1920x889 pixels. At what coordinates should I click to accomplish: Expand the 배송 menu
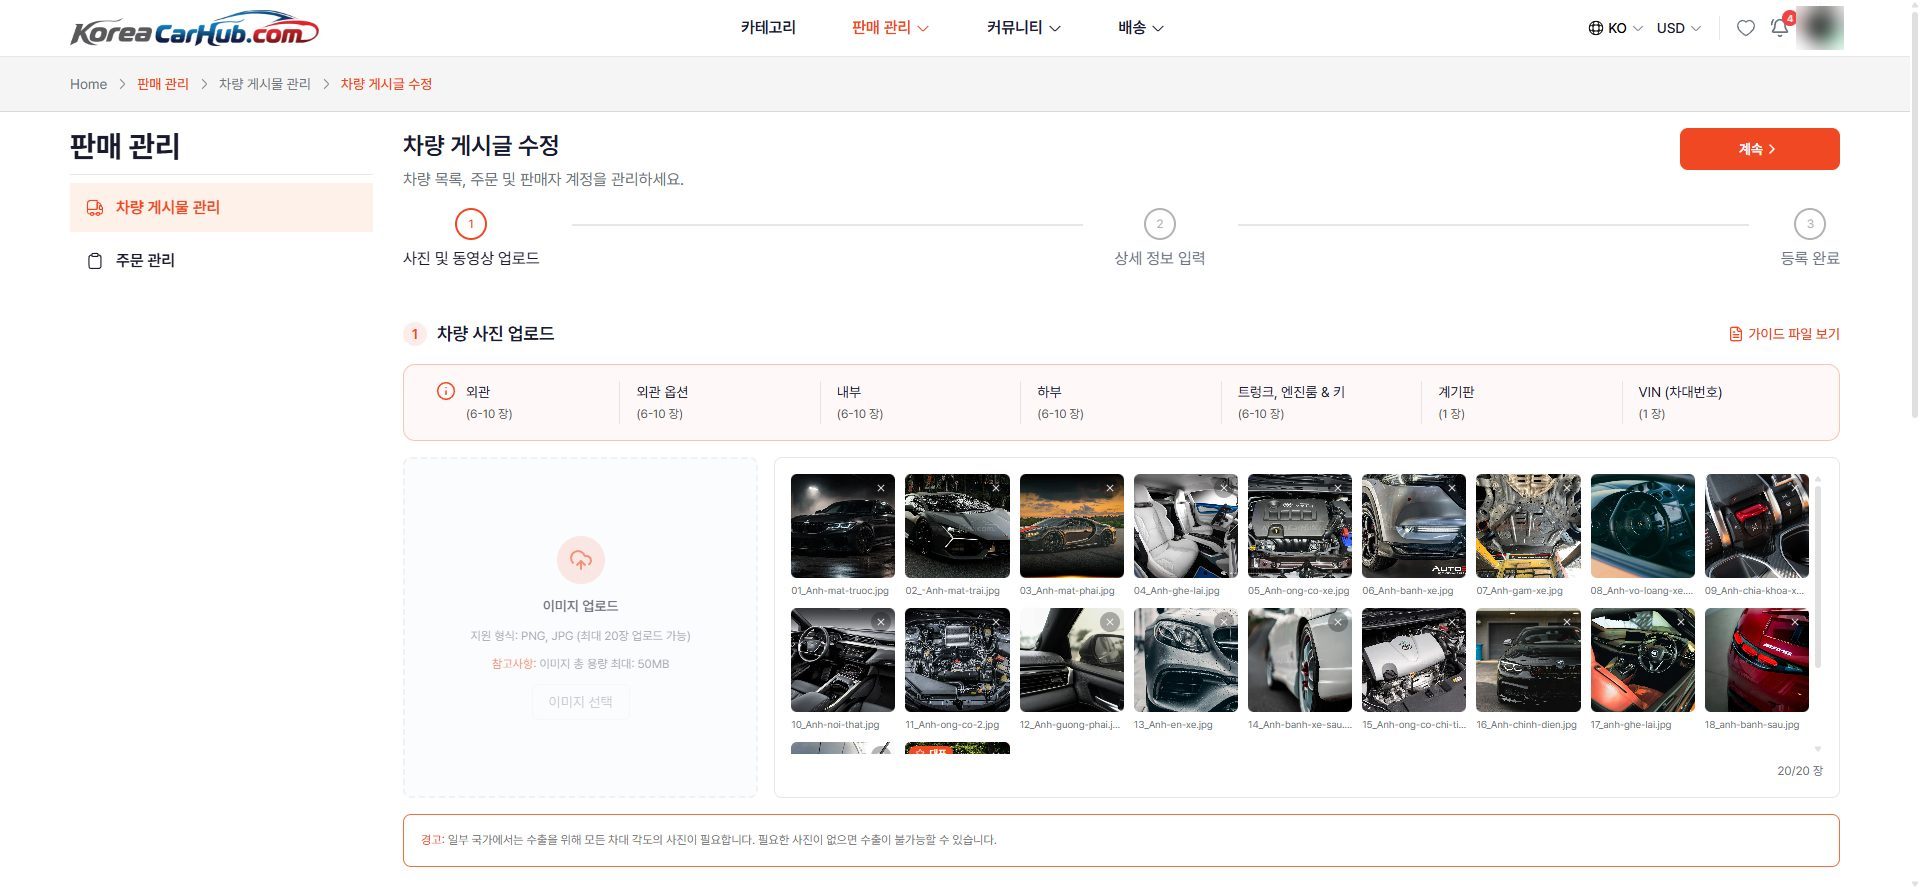[x=1140, y=28]
